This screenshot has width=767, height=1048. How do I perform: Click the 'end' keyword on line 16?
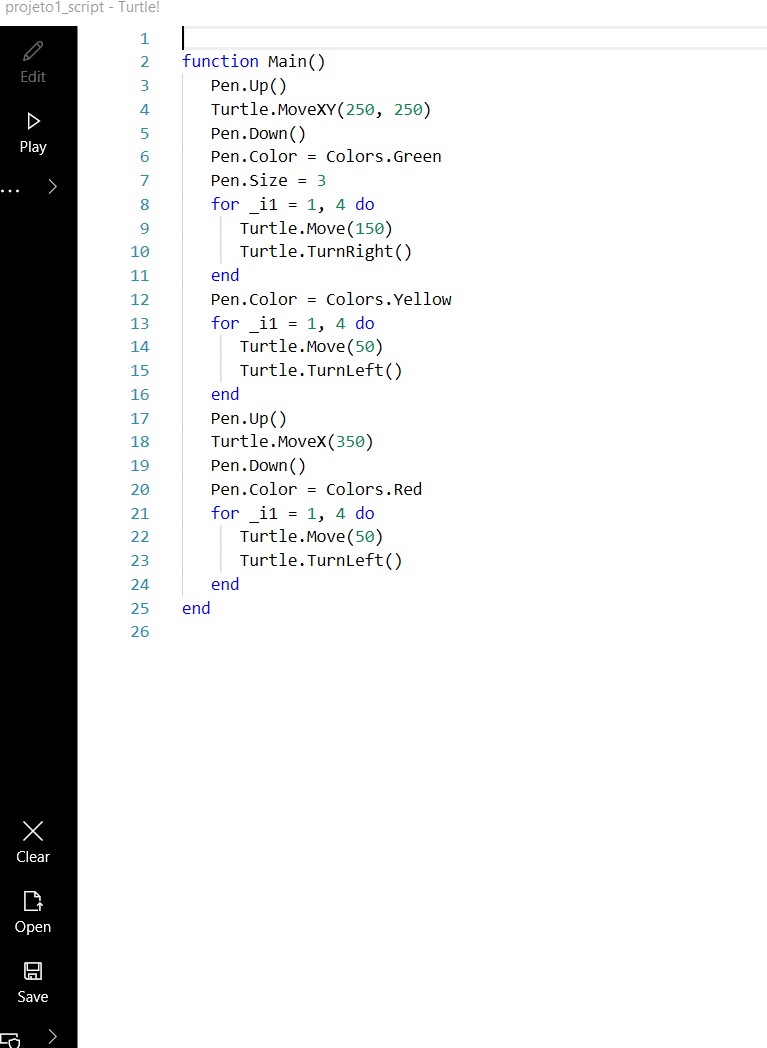click(x=224, y=394)
